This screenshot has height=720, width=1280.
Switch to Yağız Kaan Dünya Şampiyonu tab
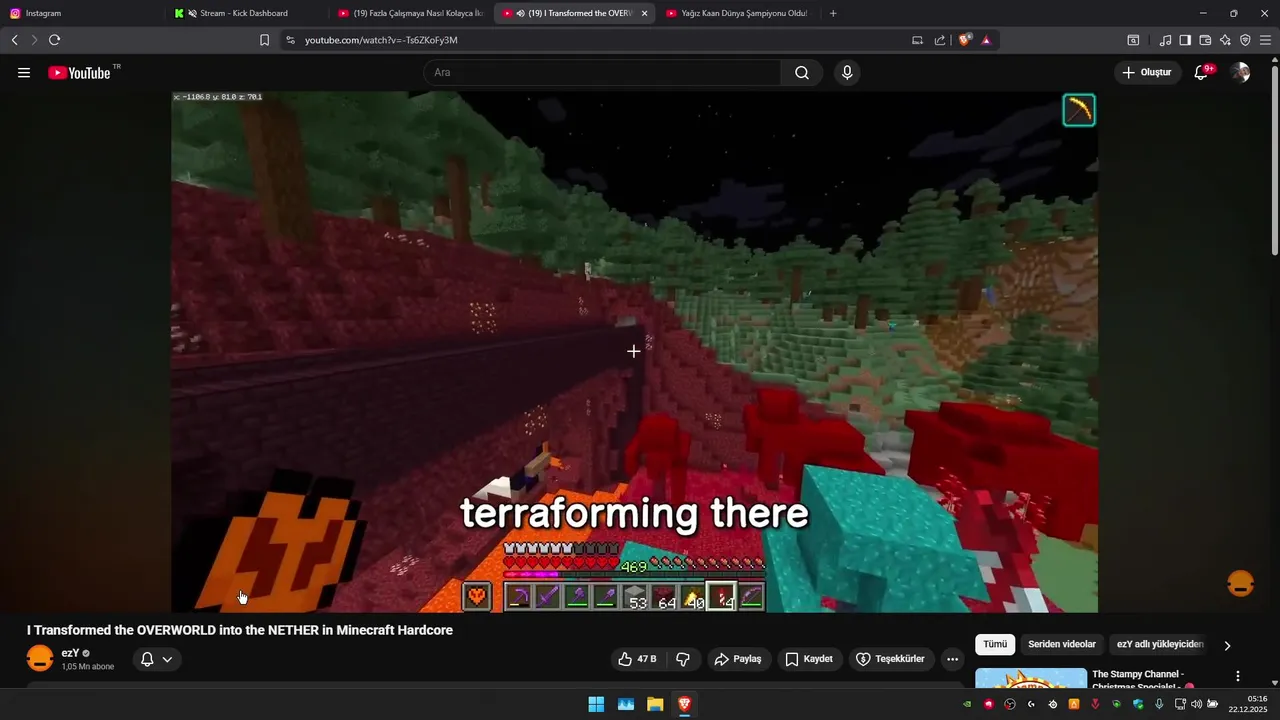738,13
